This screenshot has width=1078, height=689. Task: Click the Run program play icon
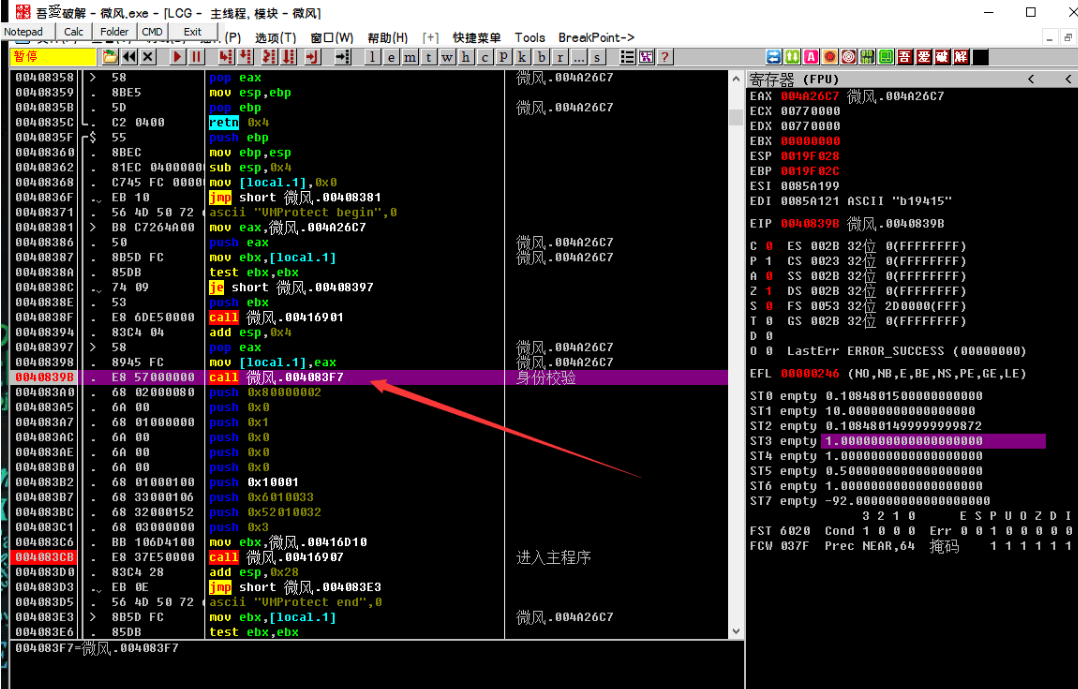tap(178, 57)
